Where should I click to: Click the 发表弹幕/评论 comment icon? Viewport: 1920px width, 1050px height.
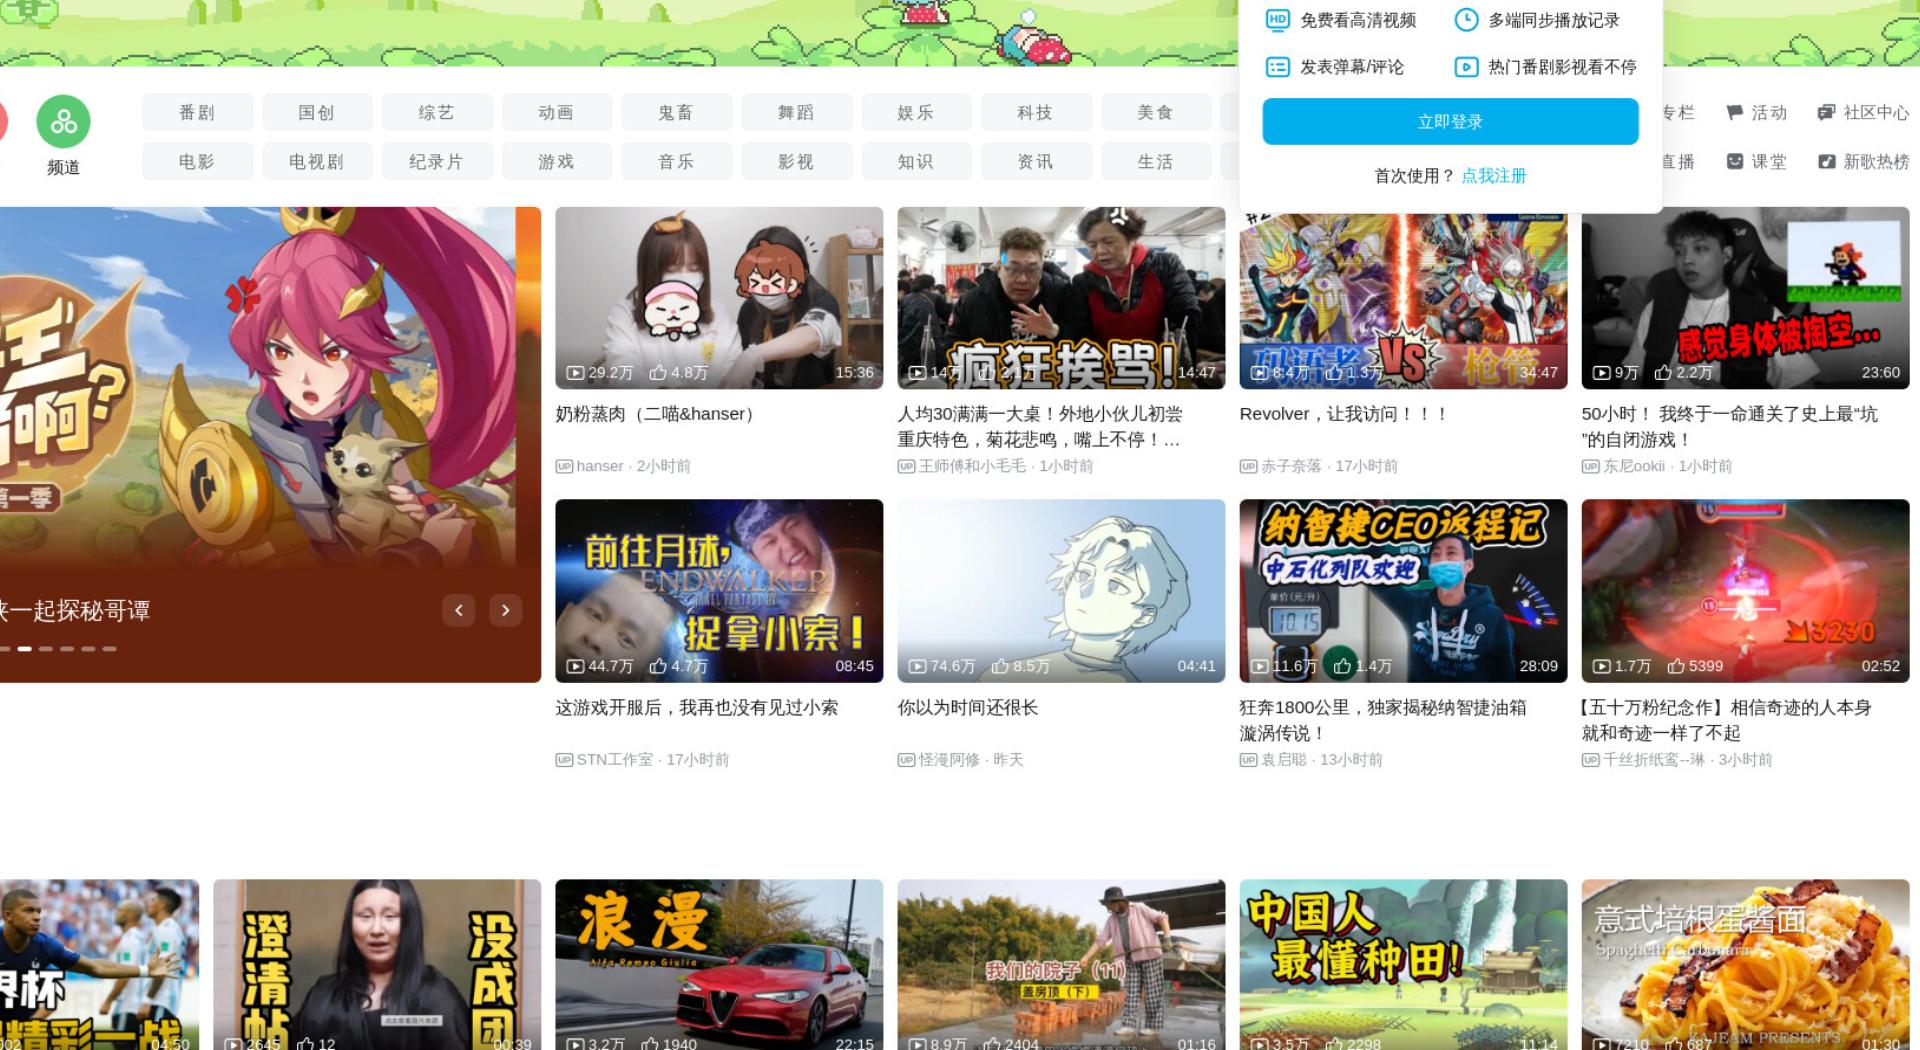[x=1278, y=67]
